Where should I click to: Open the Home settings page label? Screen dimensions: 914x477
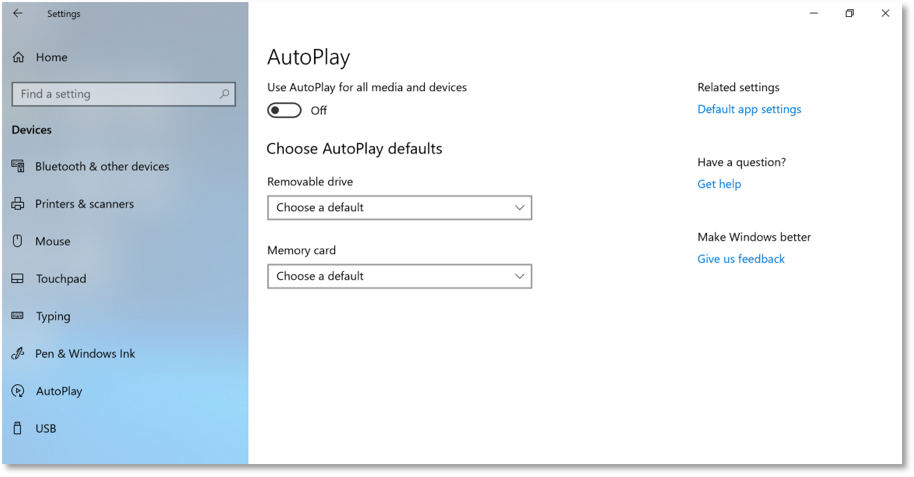point(51,57)
